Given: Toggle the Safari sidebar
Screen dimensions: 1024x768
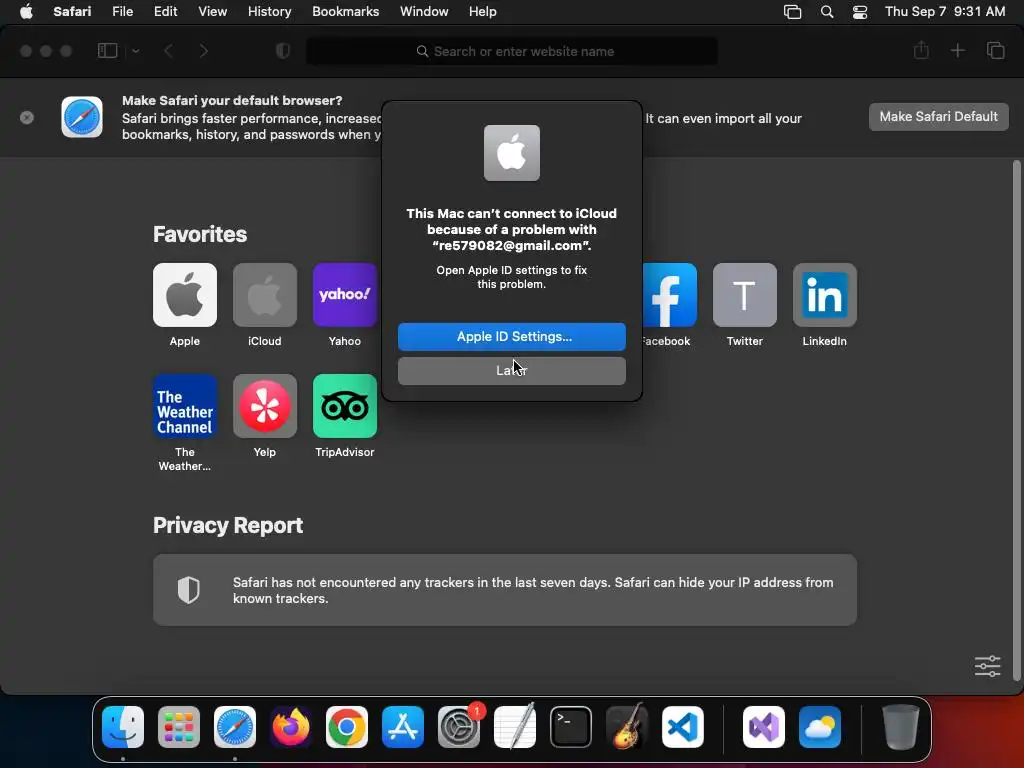Looking at the screenshot, I should tap(107, 51).
